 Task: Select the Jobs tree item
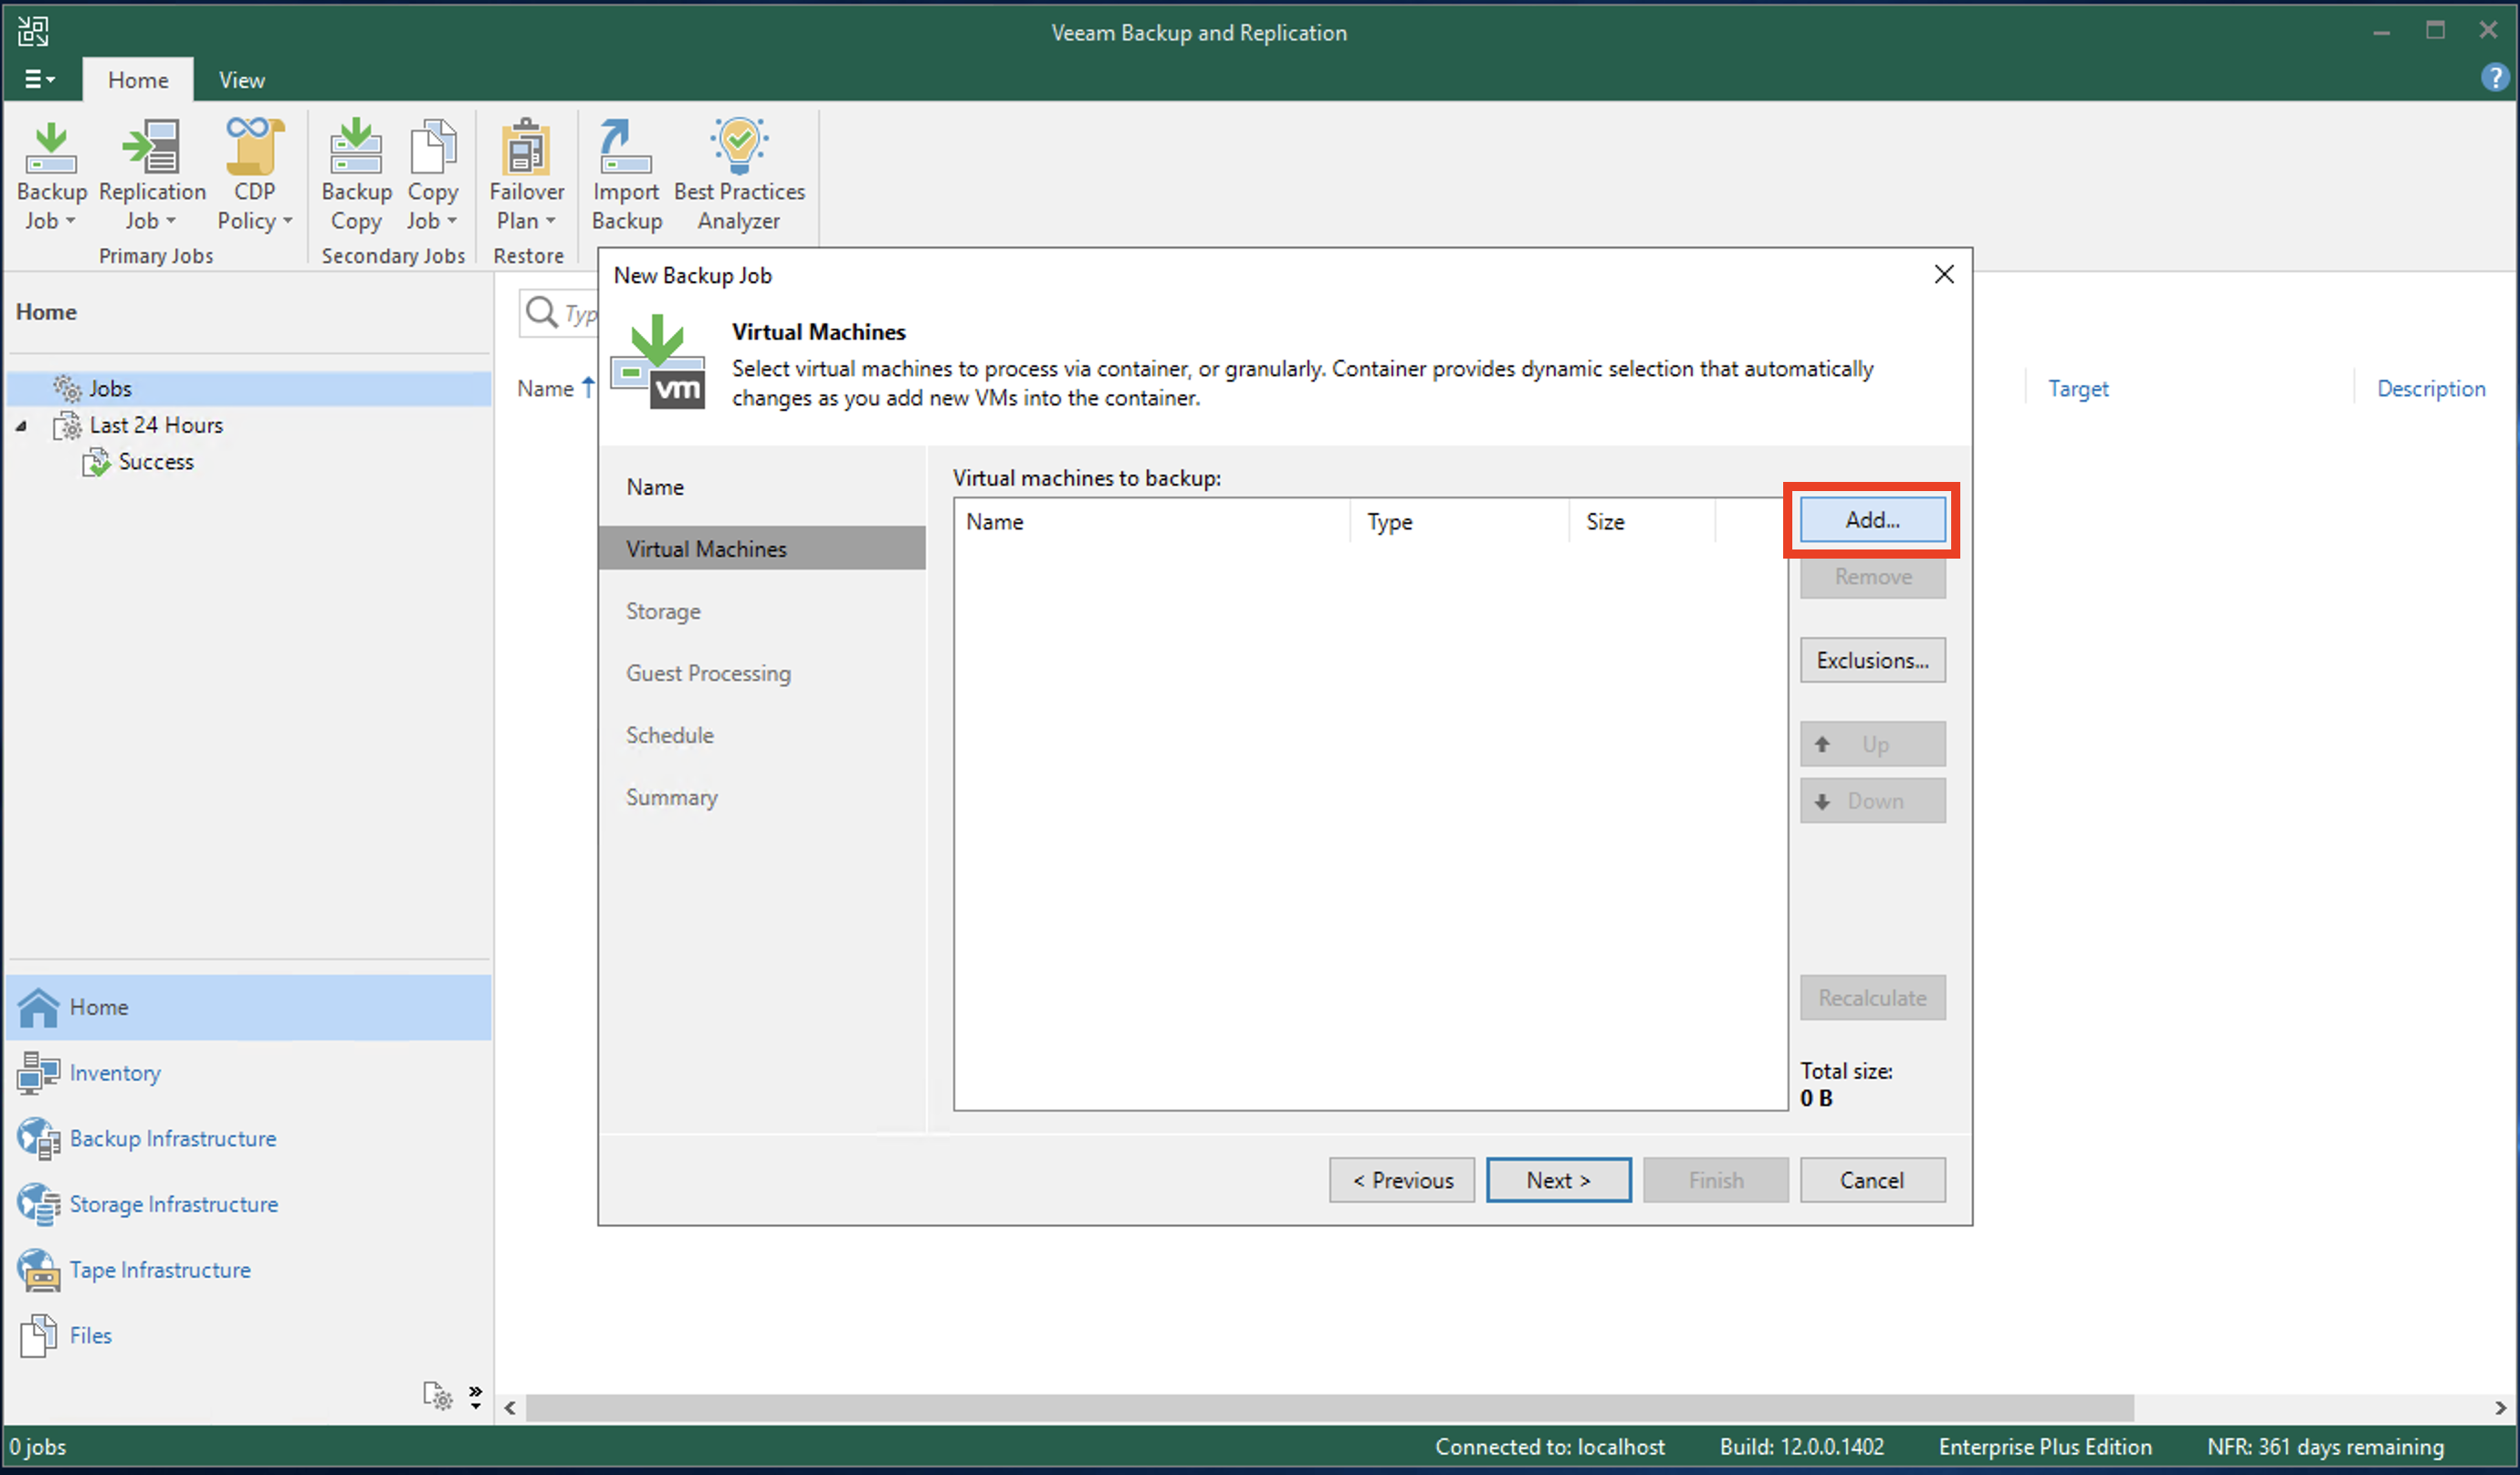(x=249, y=388)
